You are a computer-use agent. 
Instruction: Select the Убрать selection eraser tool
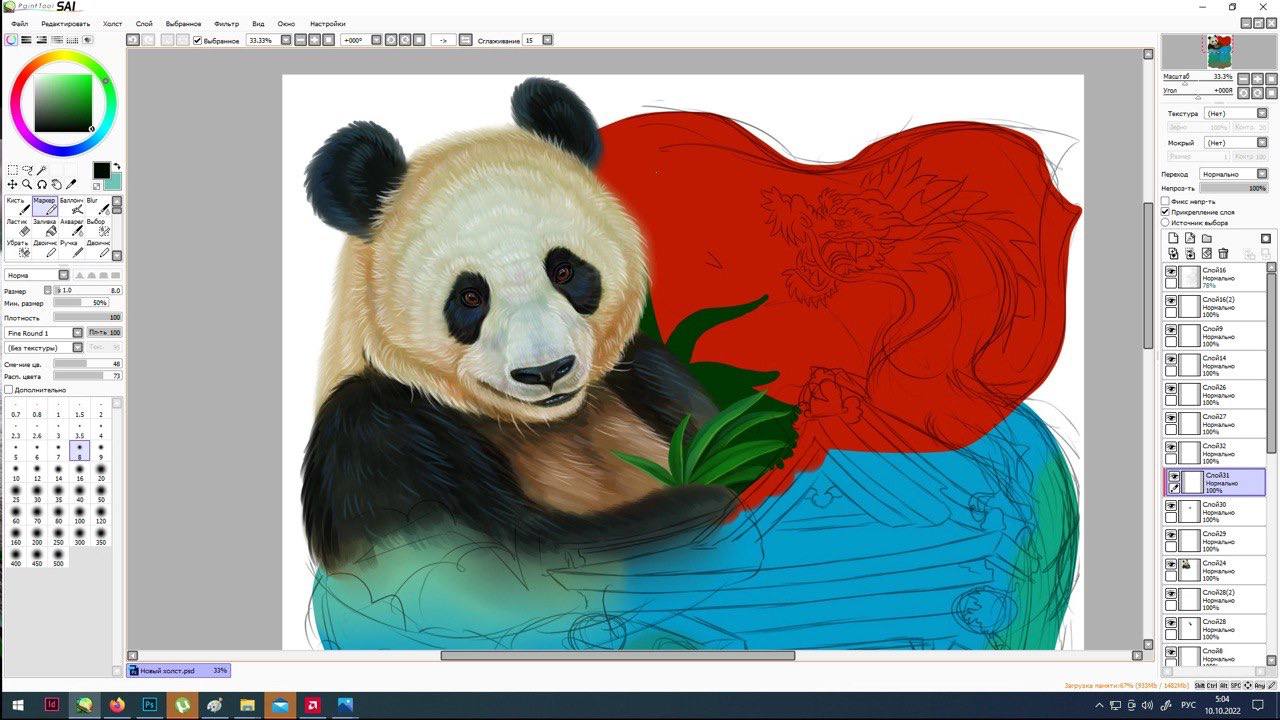[17, 249]
